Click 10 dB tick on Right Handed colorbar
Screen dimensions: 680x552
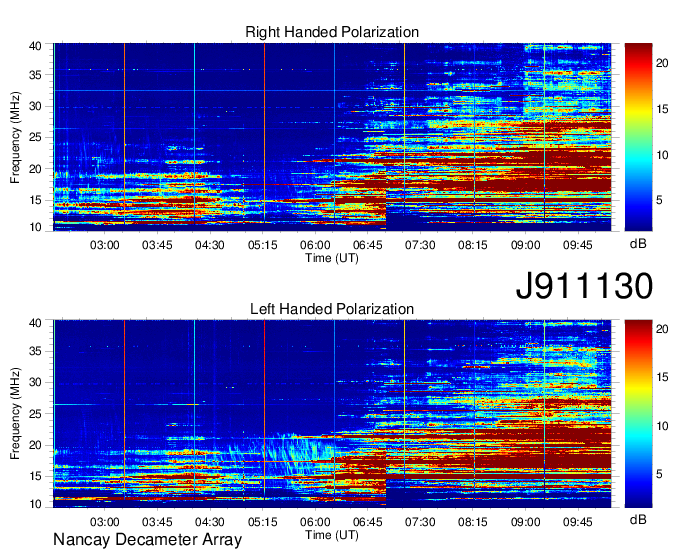coord(662,155)
